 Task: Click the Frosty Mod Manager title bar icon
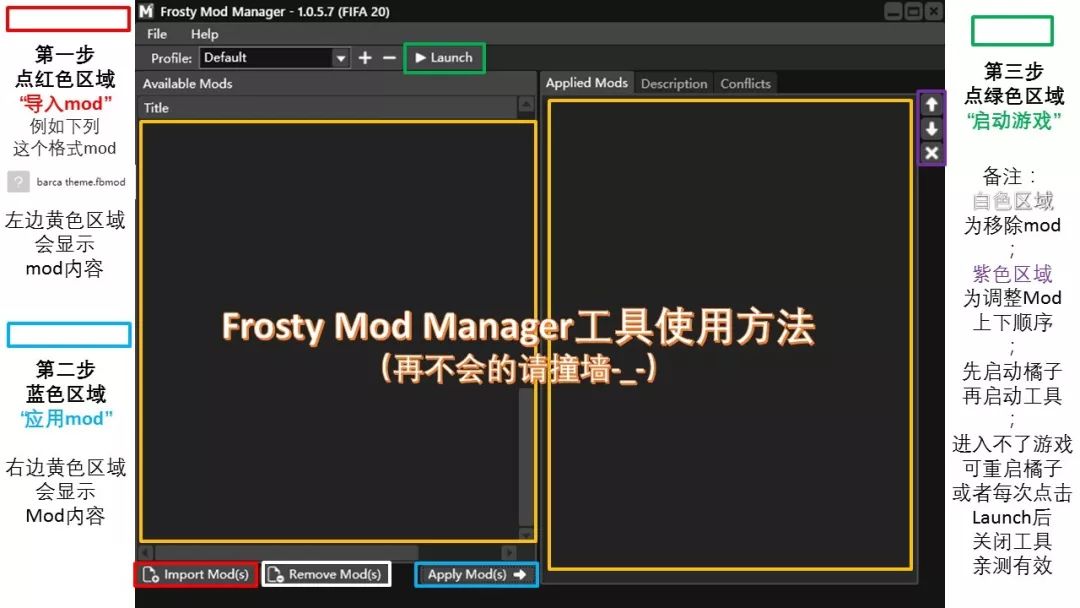pos(146,11)
